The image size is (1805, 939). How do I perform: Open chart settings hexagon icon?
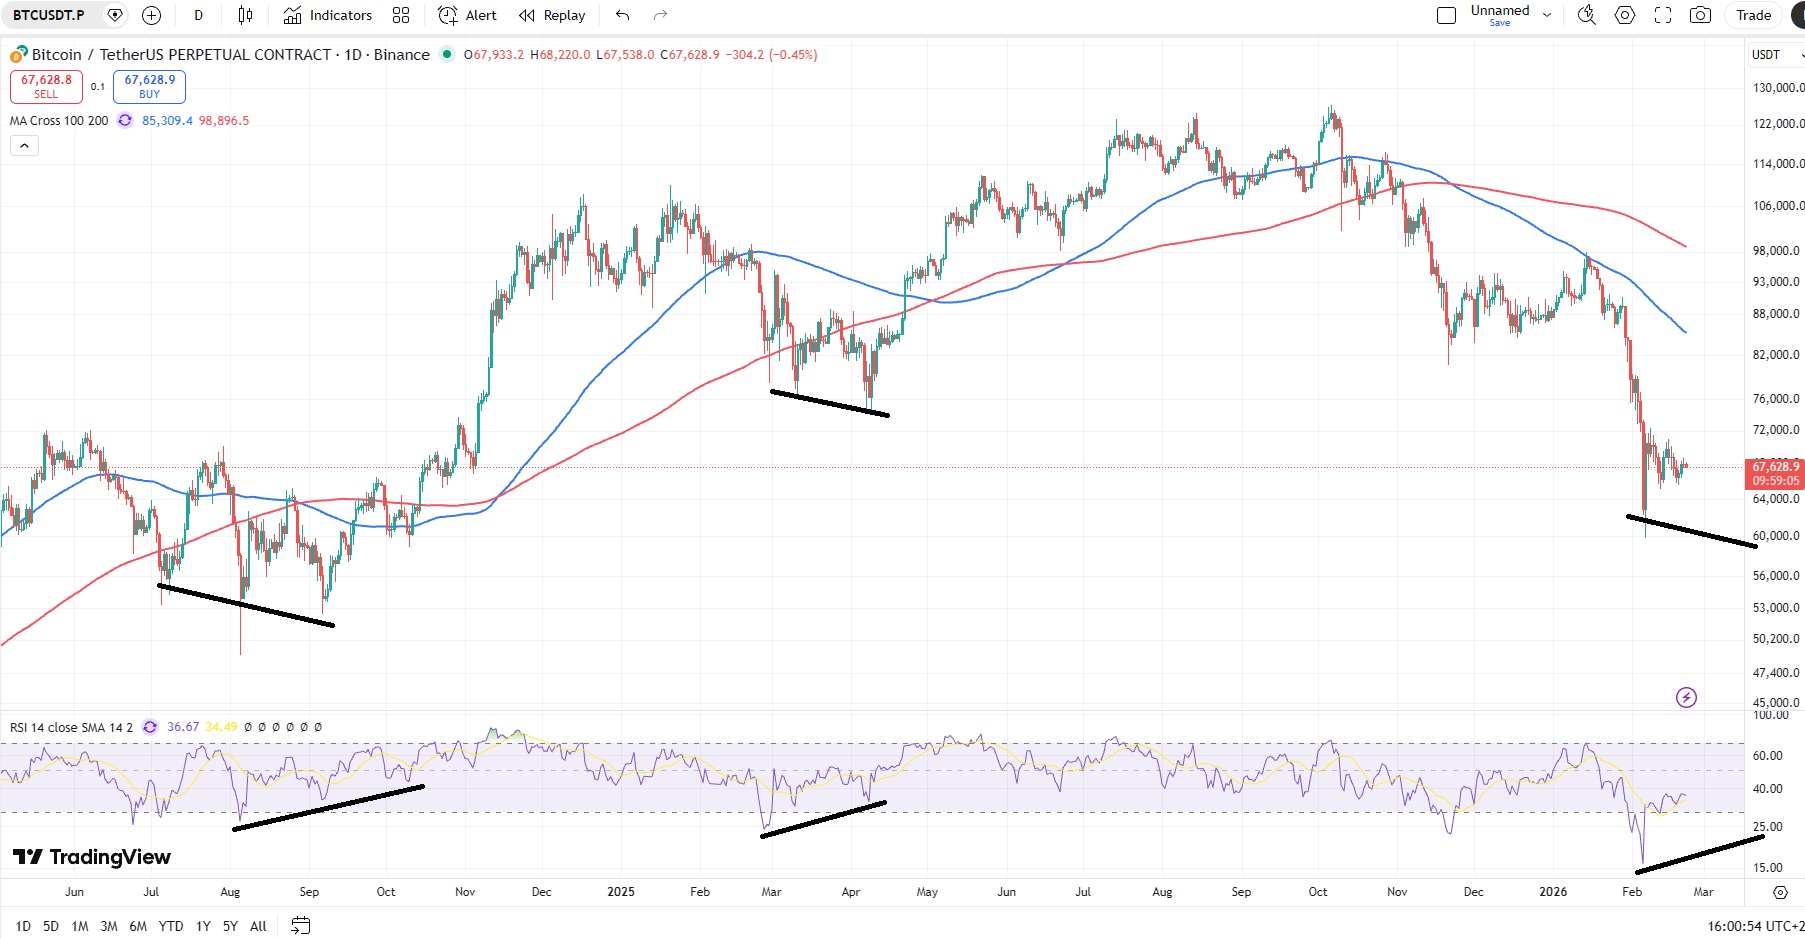pyautogui.click(x=1625, y=15)
